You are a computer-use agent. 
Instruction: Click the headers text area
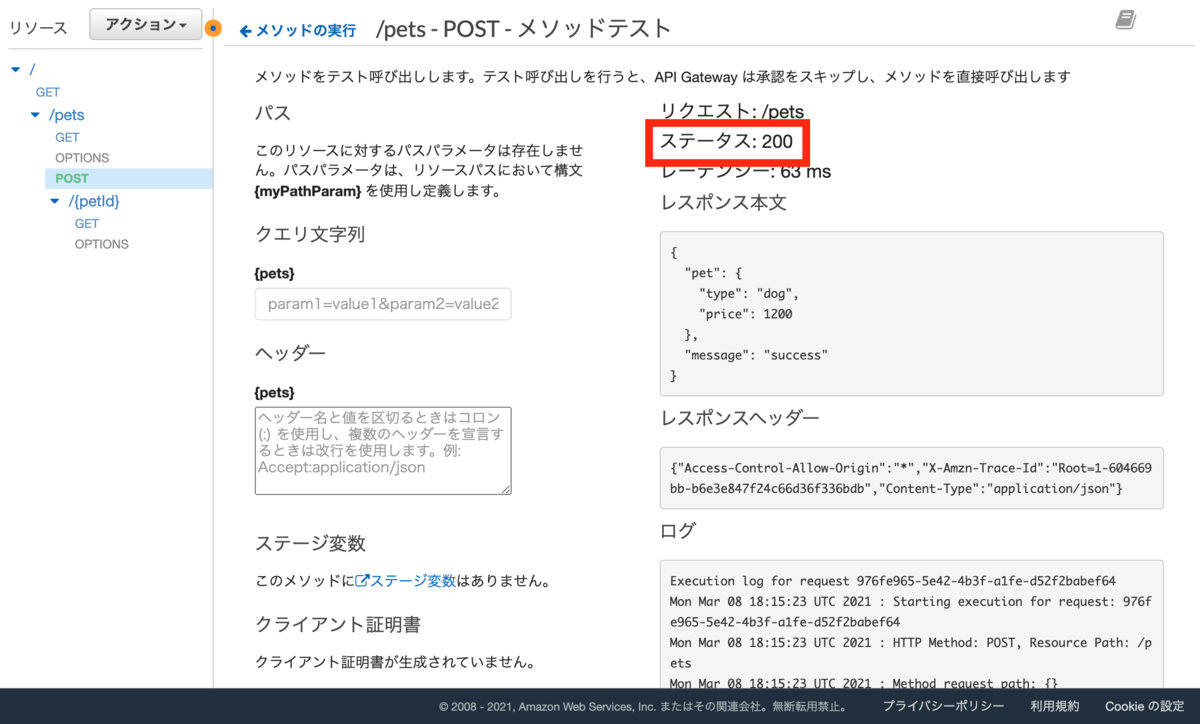point(383,450)
